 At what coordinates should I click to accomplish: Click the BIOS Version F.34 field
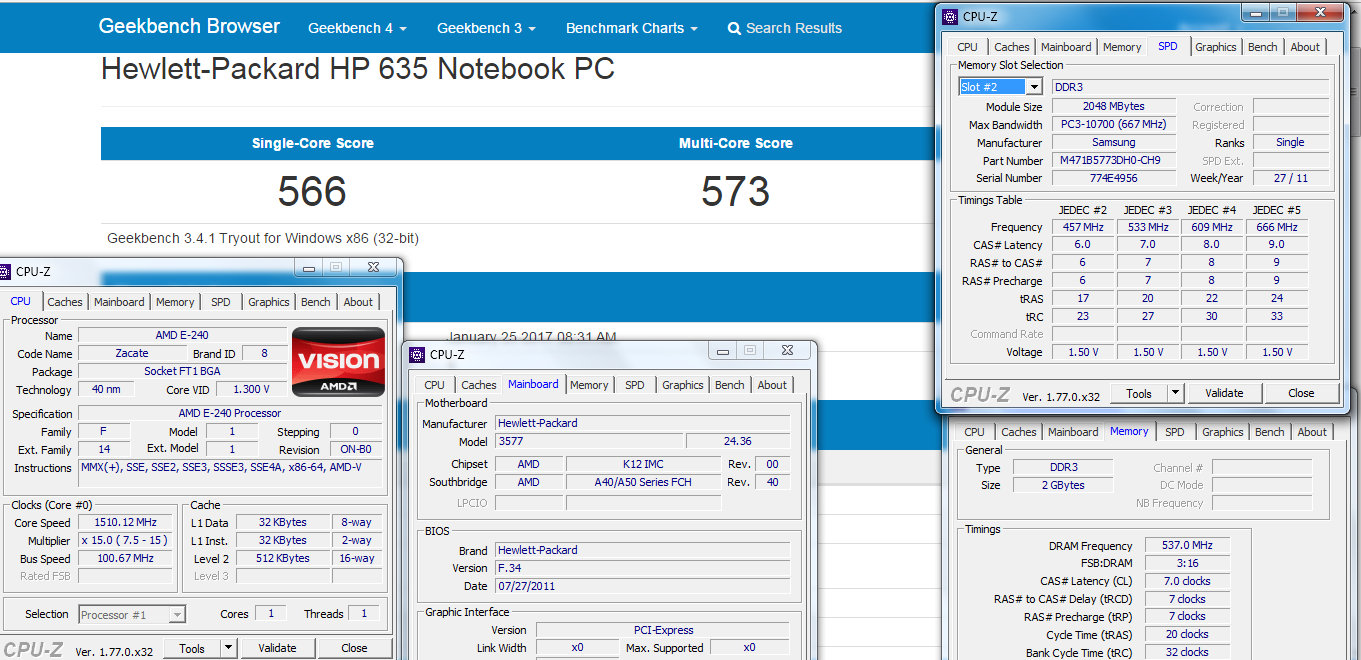(642, 568)
